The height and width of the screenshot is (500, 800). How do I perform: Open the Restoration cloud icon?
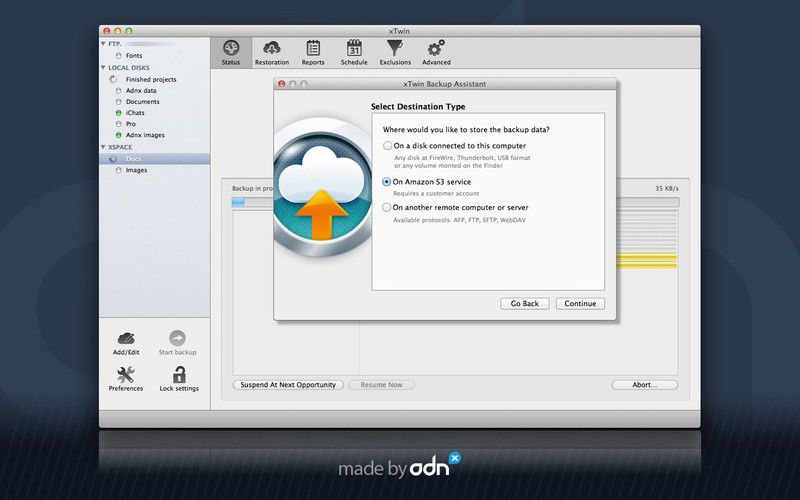pyautogui.click(x=272, y=49)
